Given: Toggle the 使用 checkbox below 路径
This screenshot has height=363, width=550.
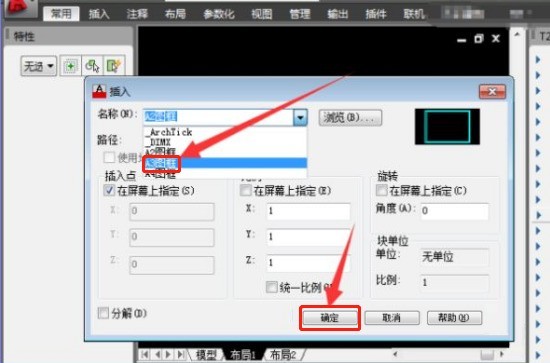Looking at the screenshot, I should 109,157.
